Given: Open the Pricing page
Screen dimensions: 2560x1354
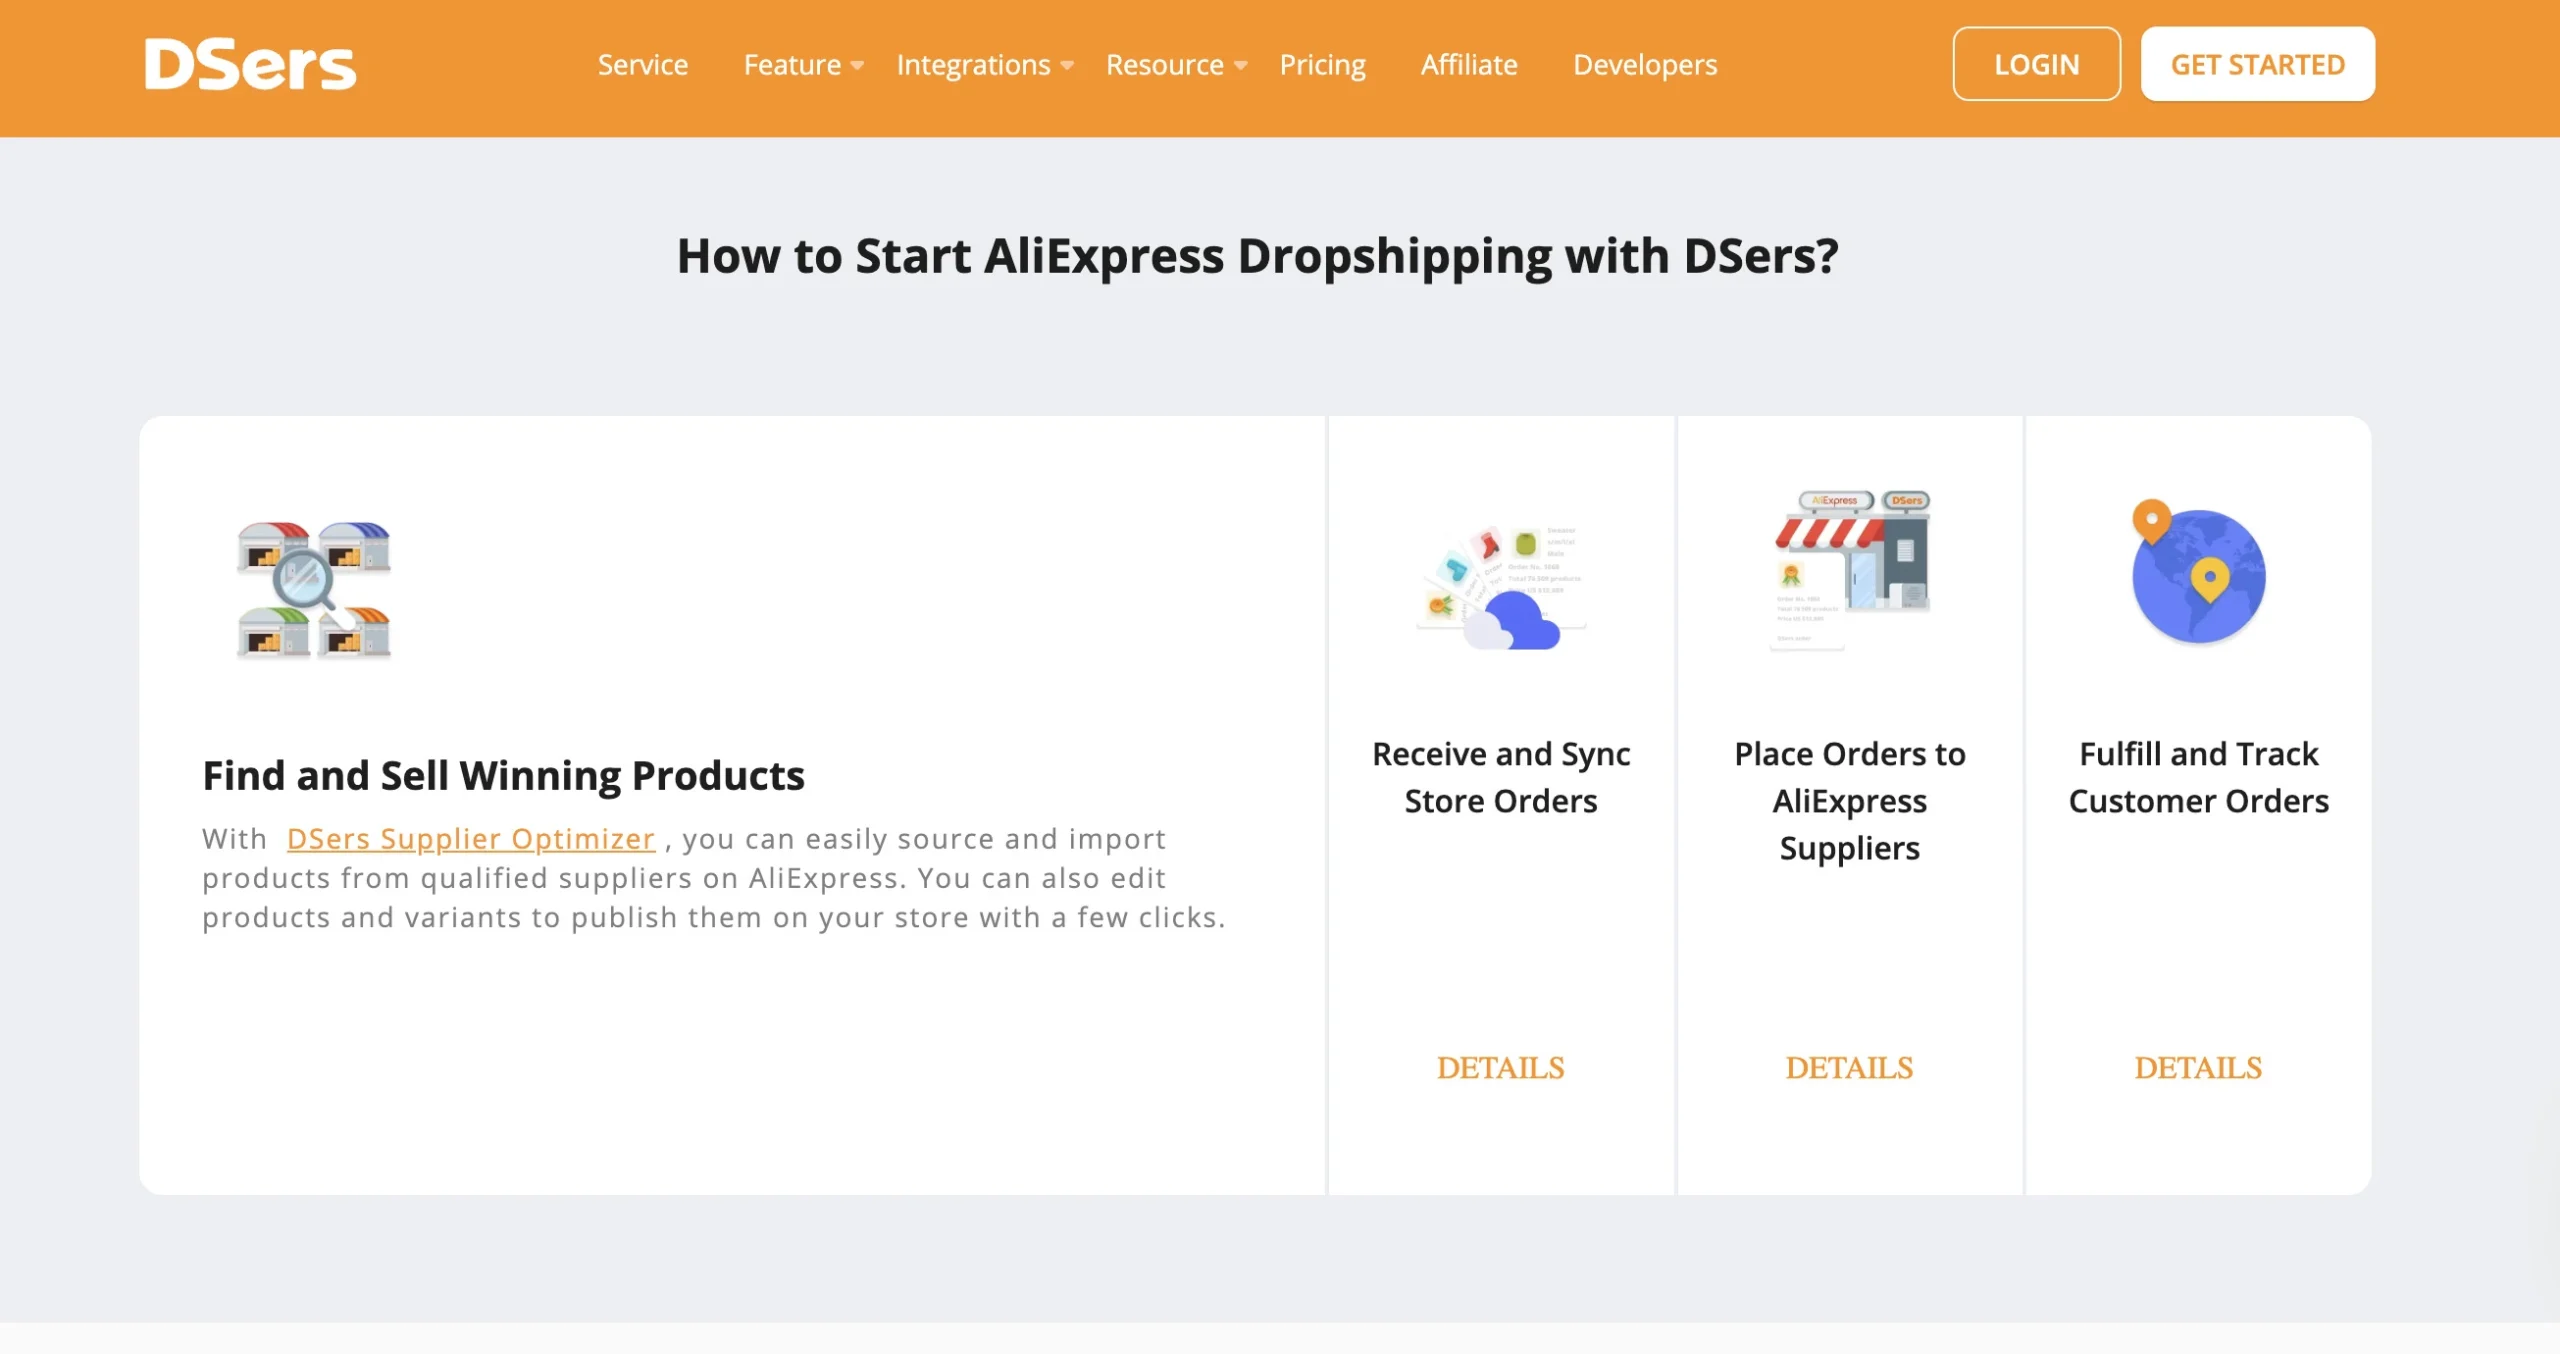Looking at the screenshot, I should click(1322, 65).
